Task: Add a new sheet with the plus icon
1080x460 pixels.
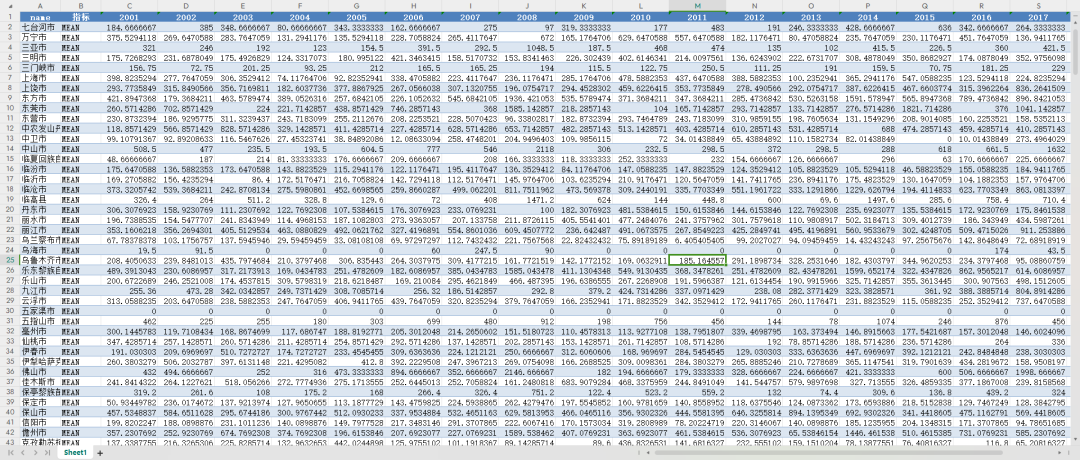Action: [x=100, y=453]
